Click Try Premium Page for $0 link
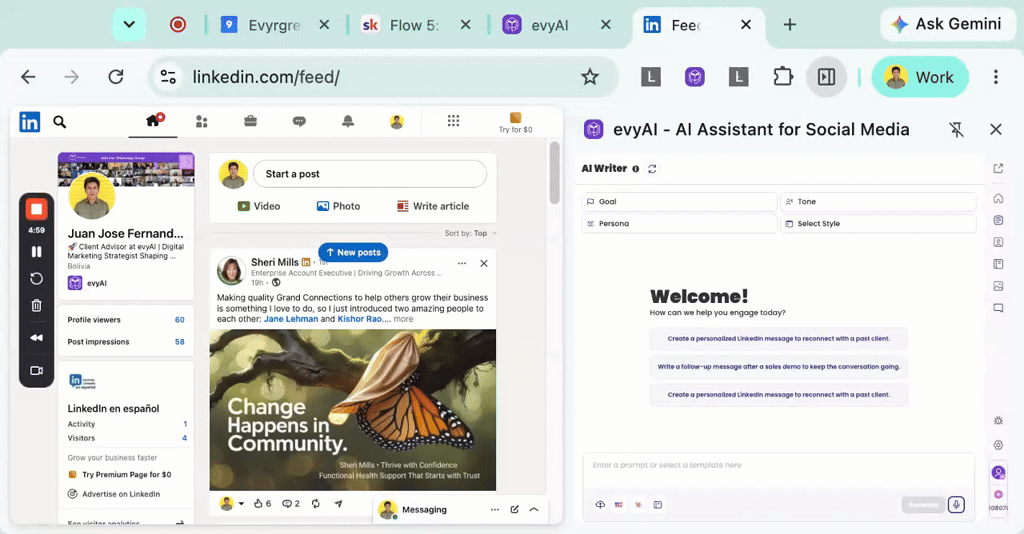Image resolution: width=1024 pixels, height=534 pixels. [x=120, y=475]
